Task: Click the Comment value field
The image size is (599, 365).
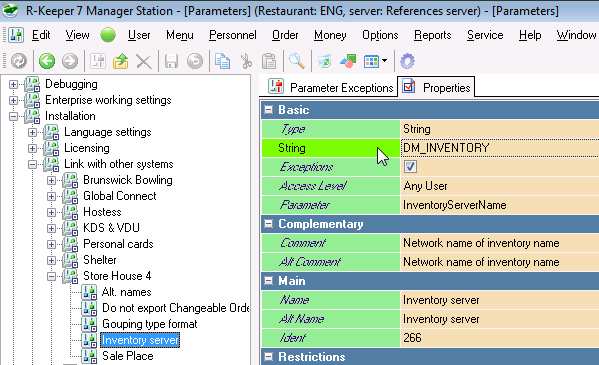Action: click(499, 243)
